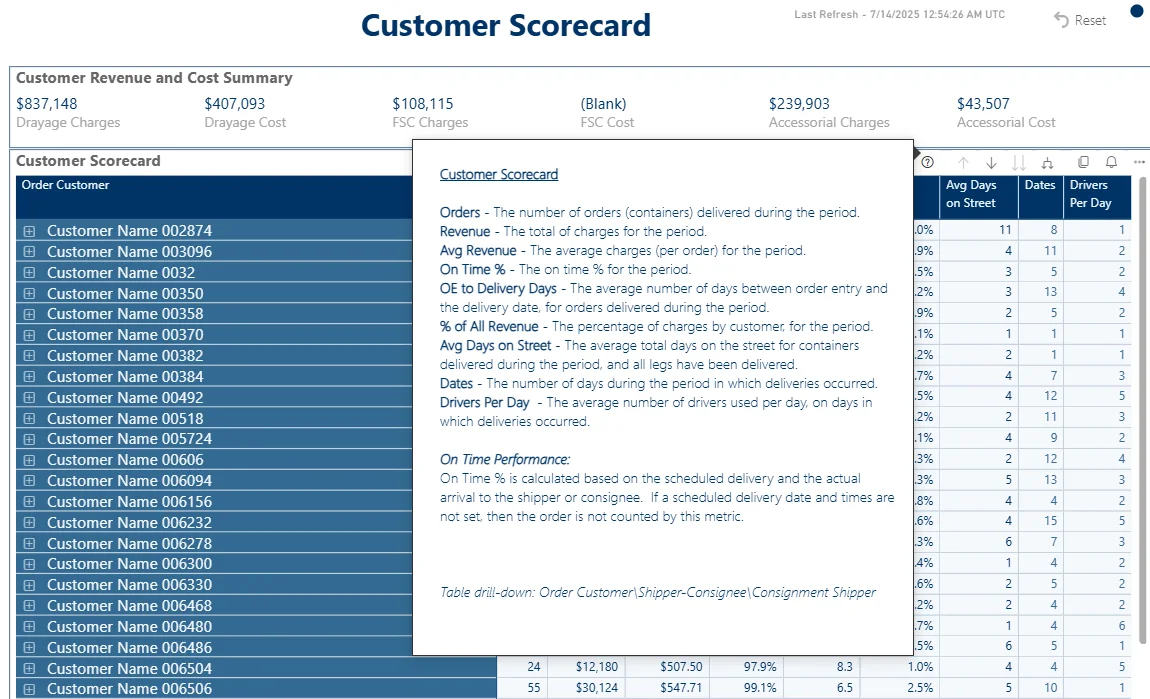The height and width of the screenshot is (699, 1150).
Task: Click Last Refresh timestamp text
Action: [900, 15]
